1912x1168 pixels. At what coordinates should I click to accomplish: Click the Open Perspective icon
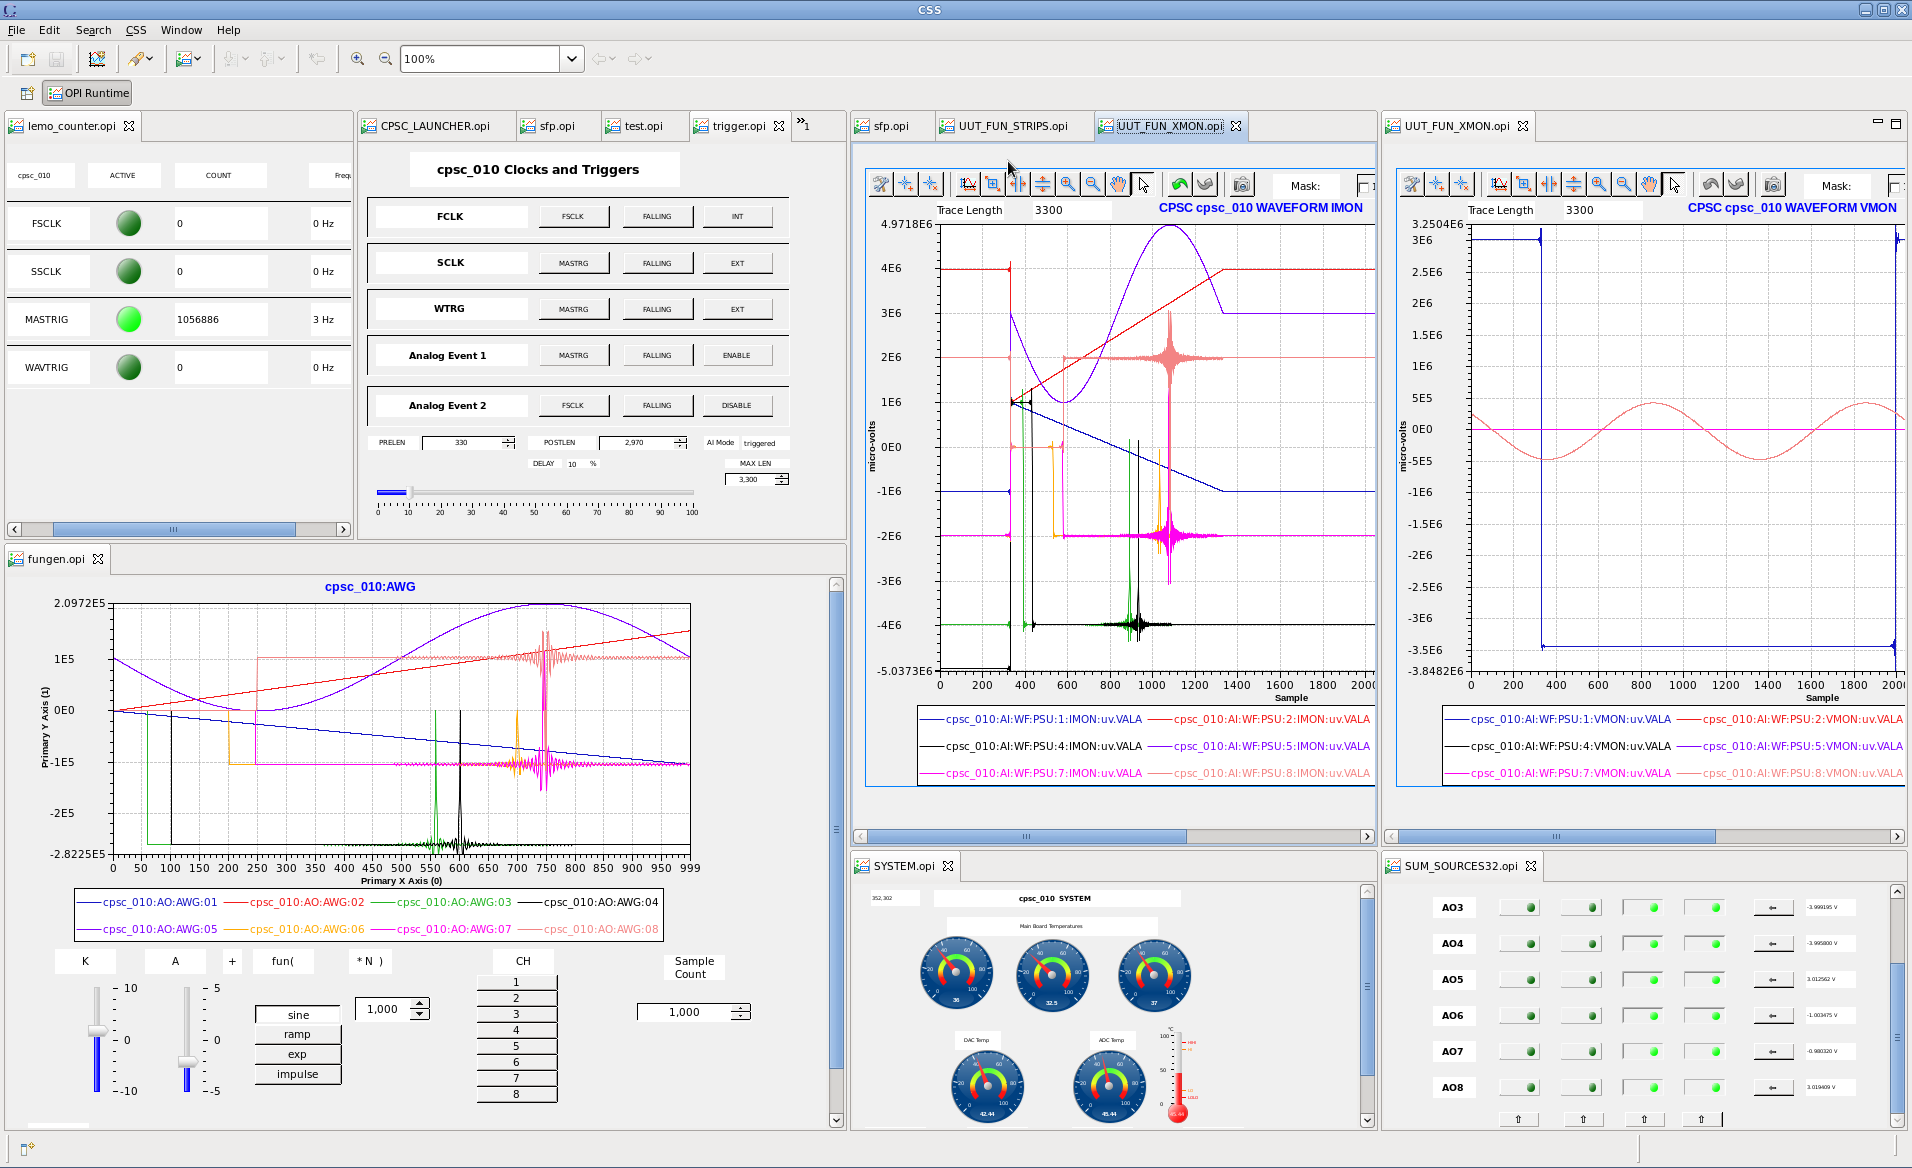tap(27, 93)
